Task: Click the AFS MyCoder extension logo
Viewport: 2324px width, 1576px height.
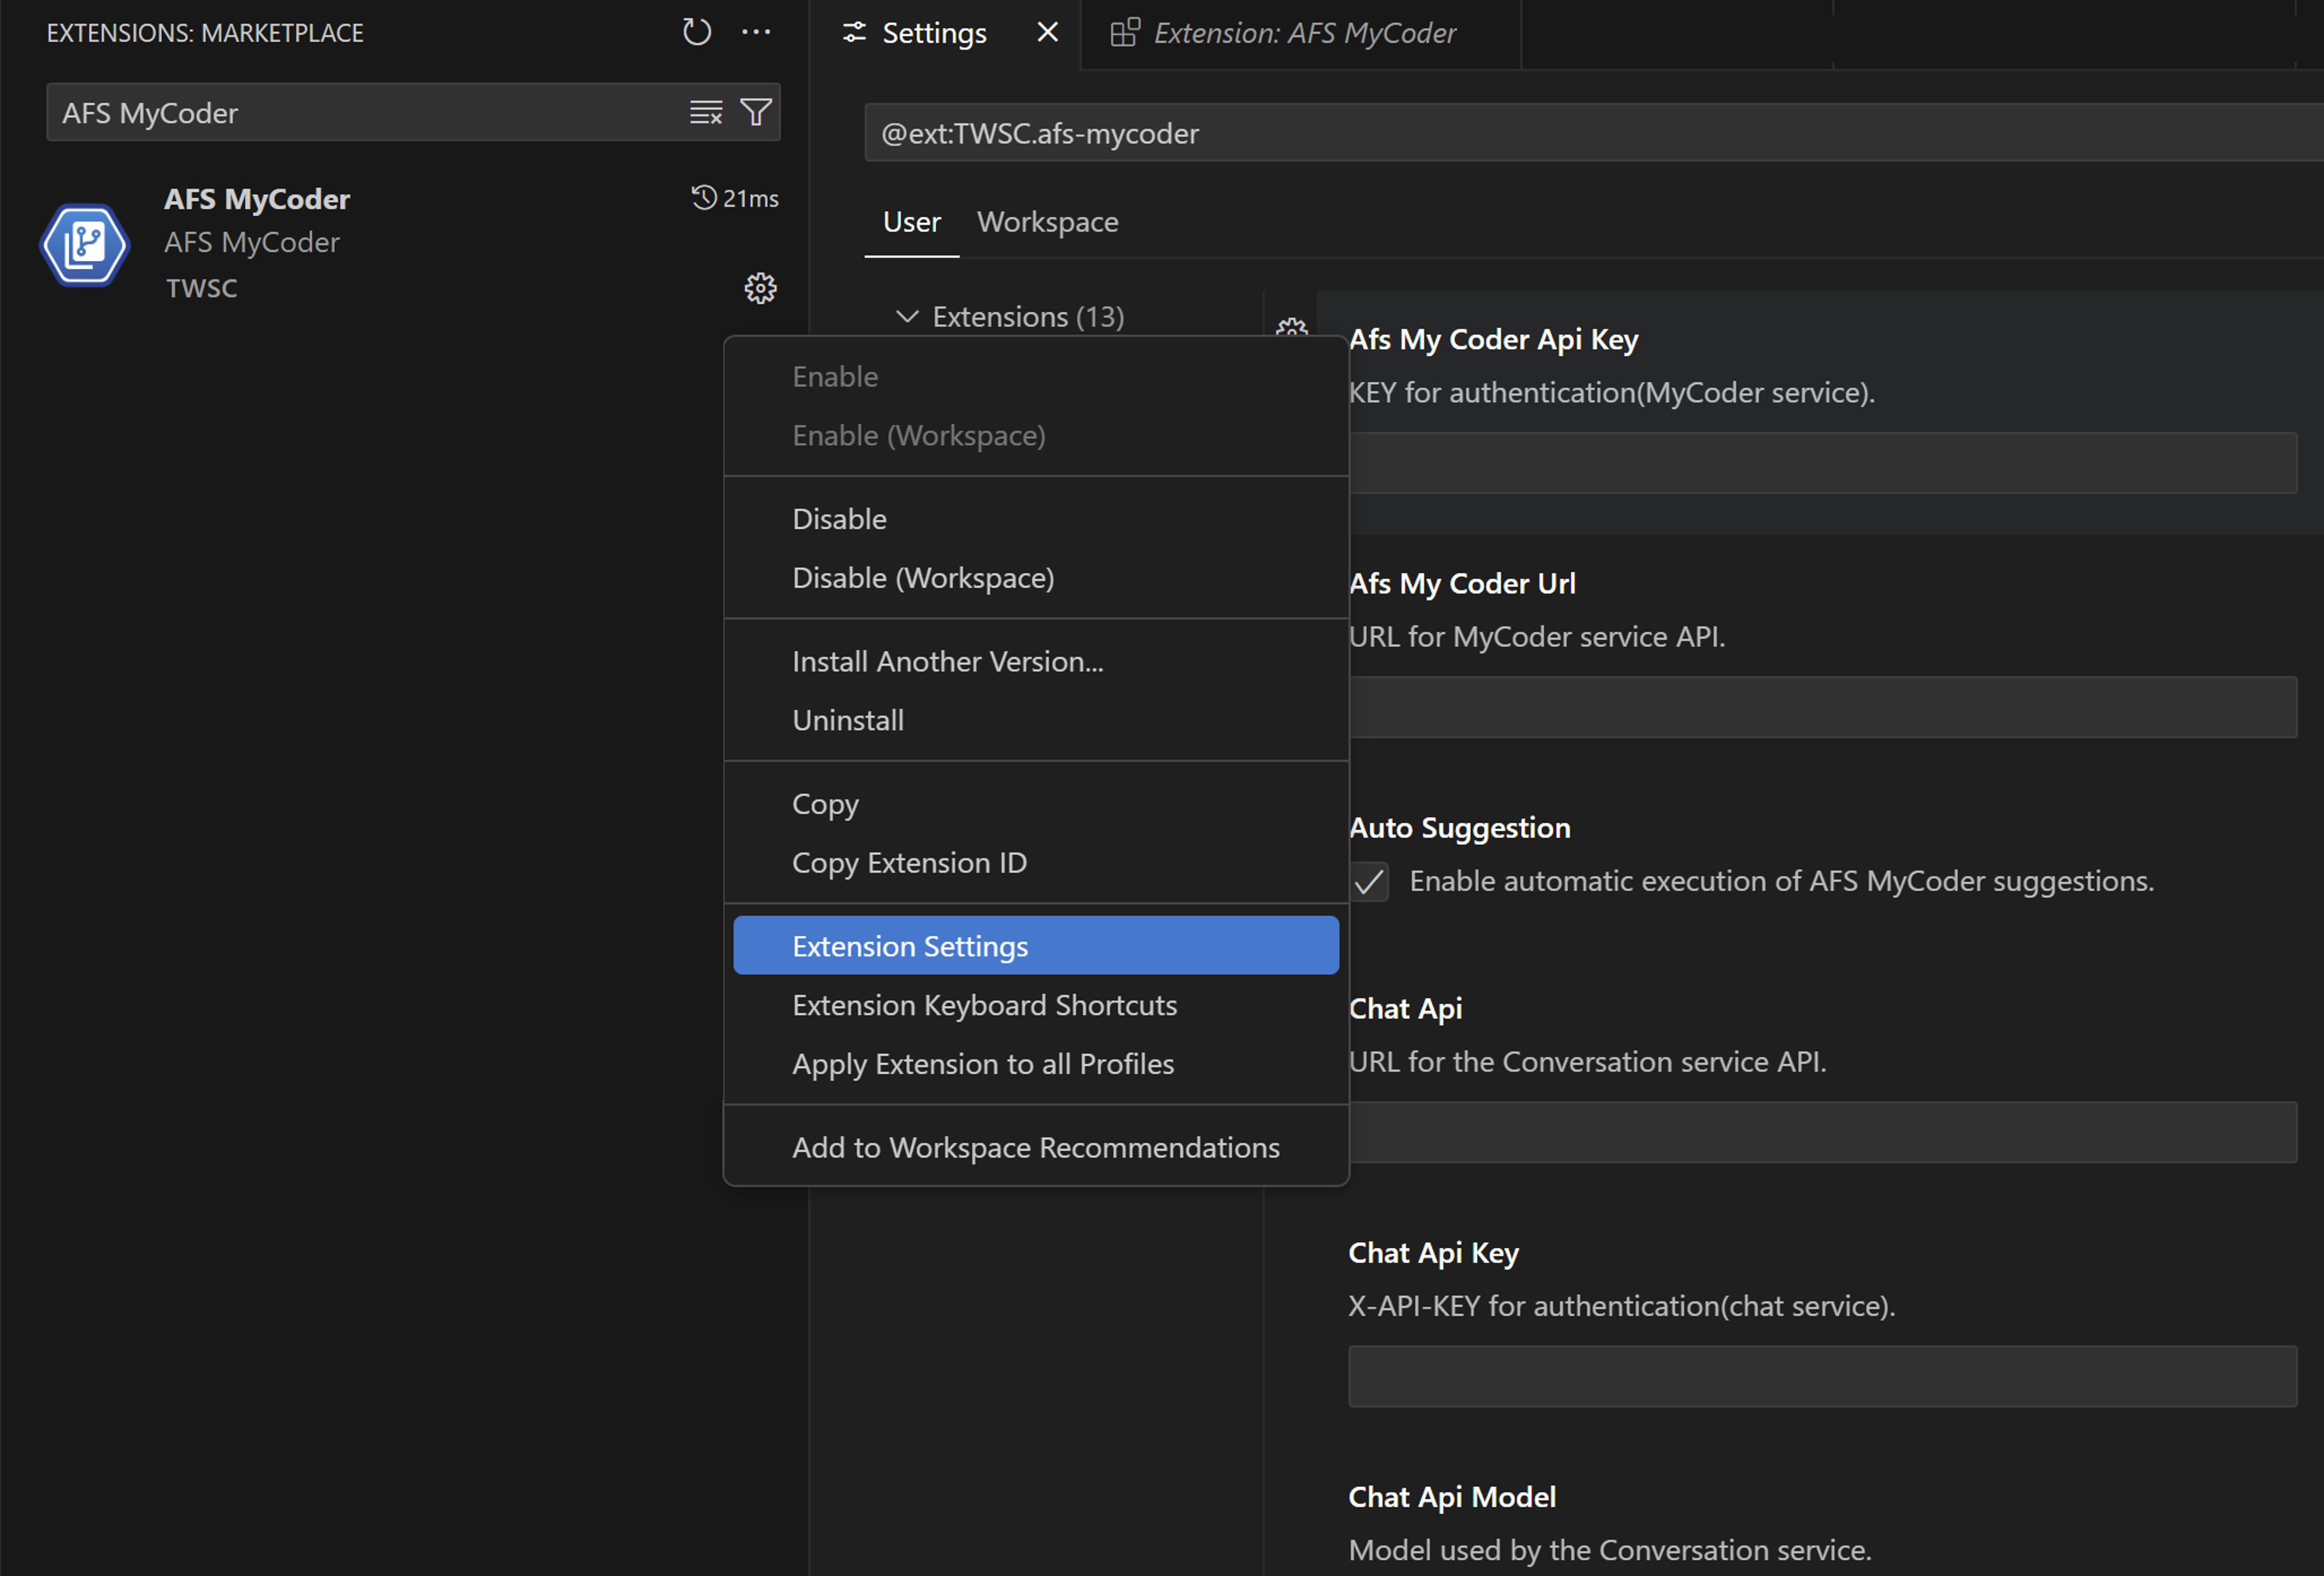Action: pyautogui.click(x=85, y=244)
